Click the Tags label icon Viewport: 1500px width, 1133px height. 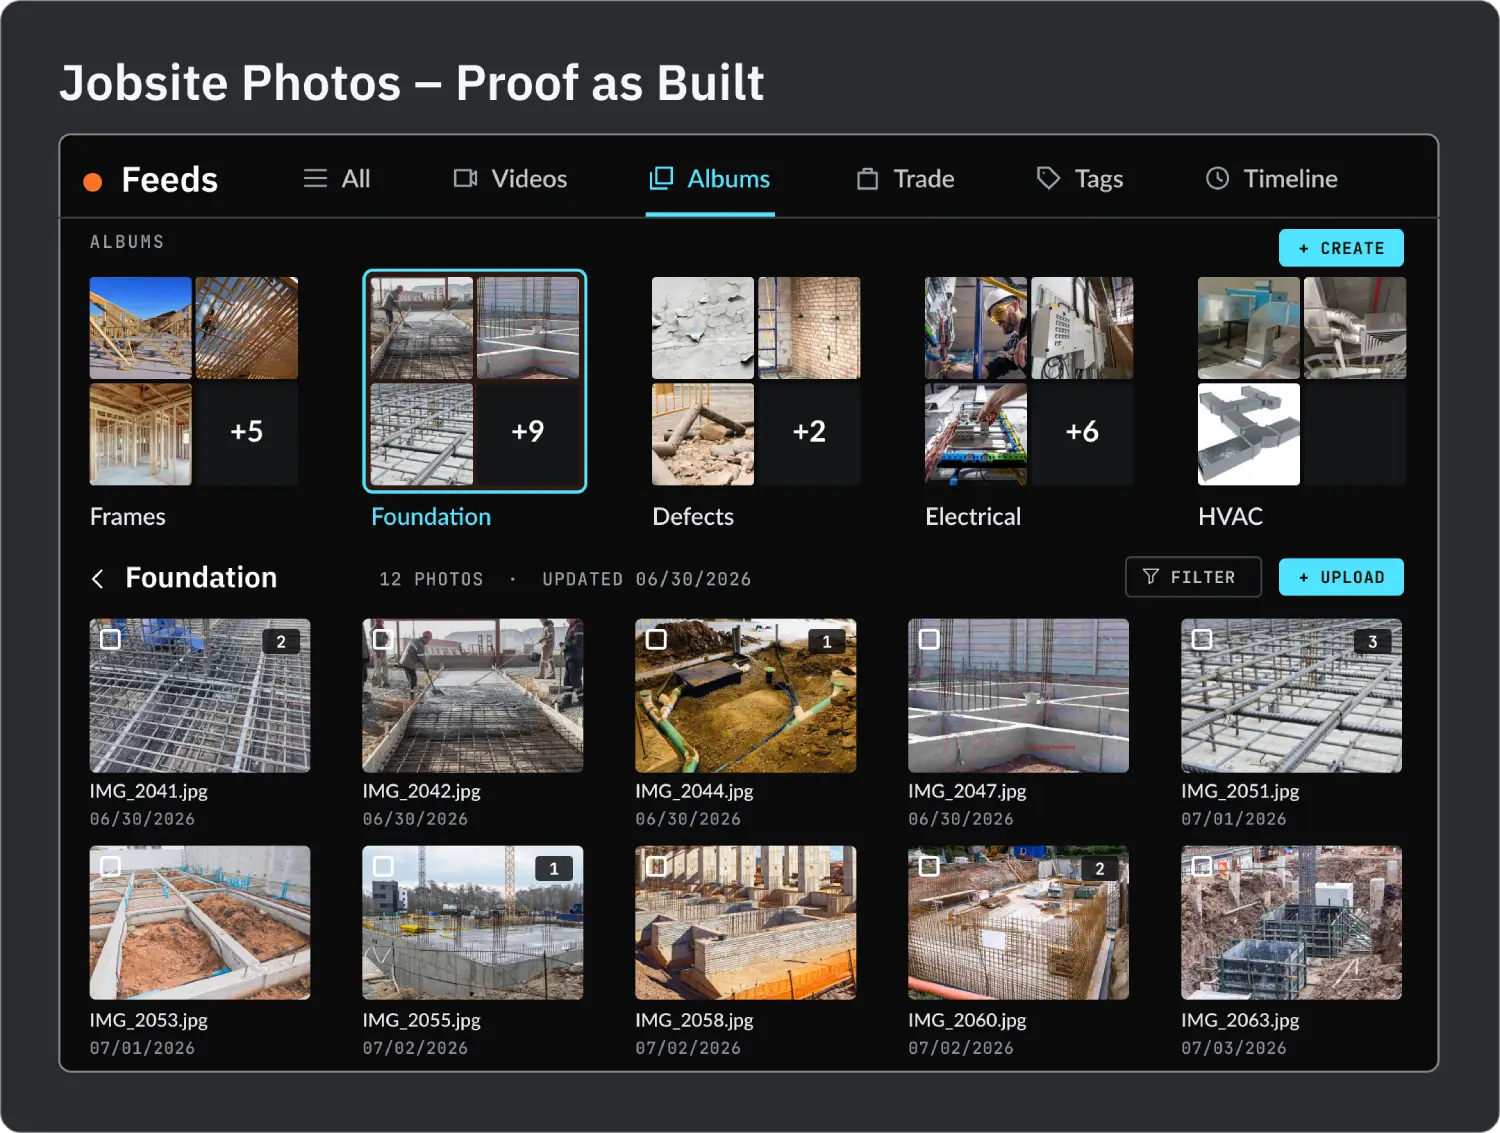(x=1048, y=179)
